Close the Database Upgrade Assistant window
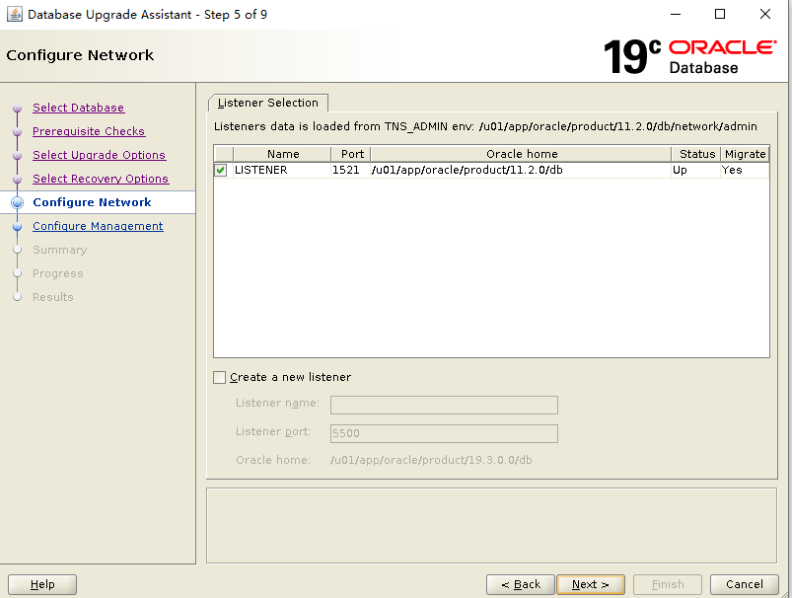Image resolution: width=793 pixels, height=598 pixels. 765,14
